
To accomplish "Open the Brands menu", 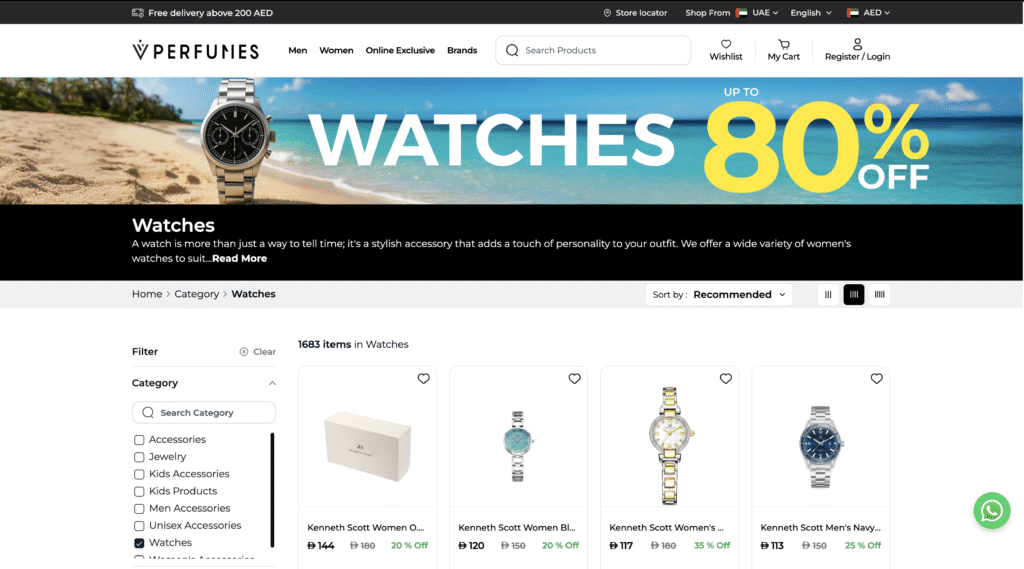I will [462, 50].
